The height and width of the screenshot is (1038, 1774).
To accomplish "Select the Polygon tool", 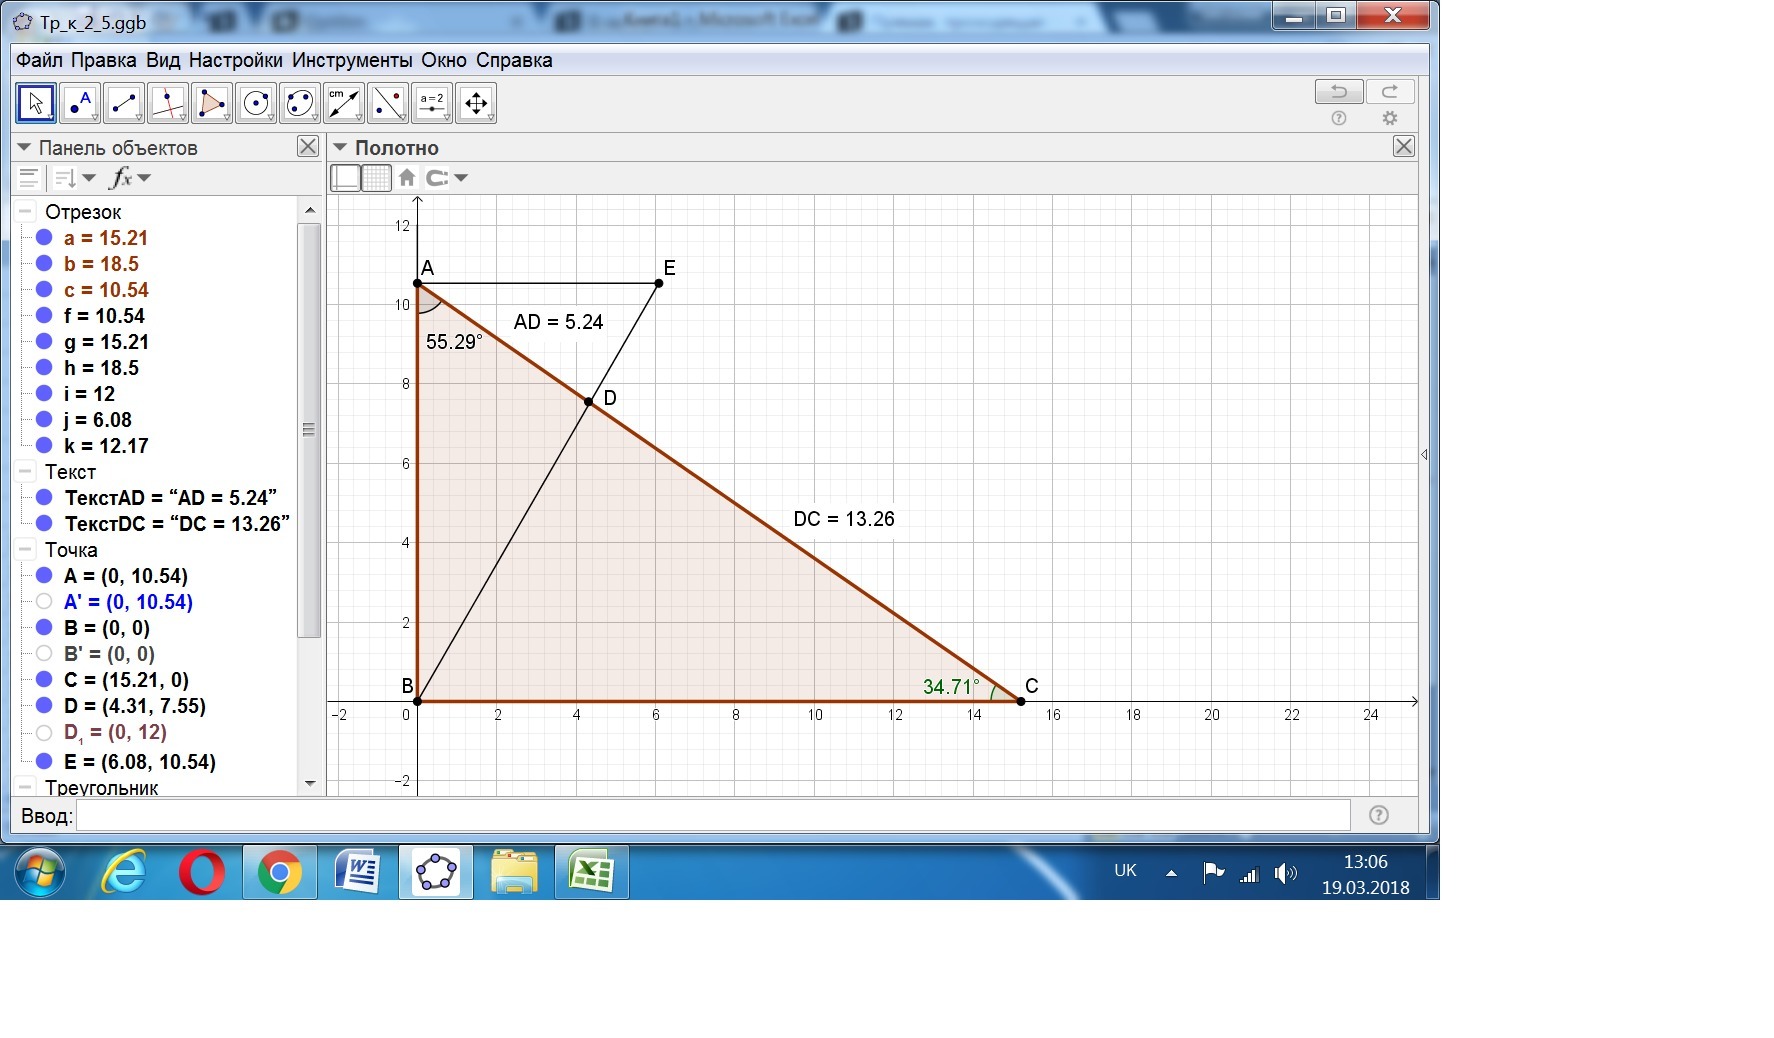I will (x=211, y=102).
